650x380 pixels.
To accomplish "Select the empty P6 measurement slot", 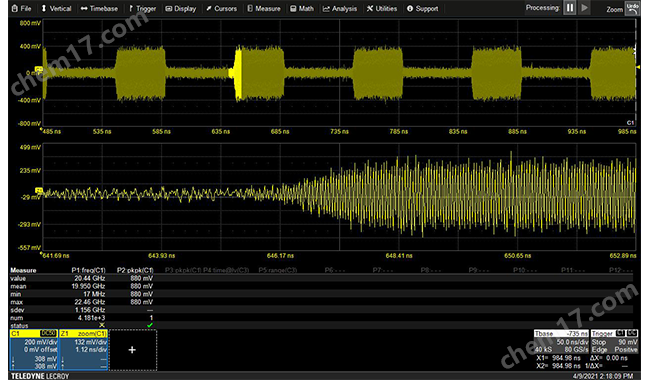I will point(335,270).
